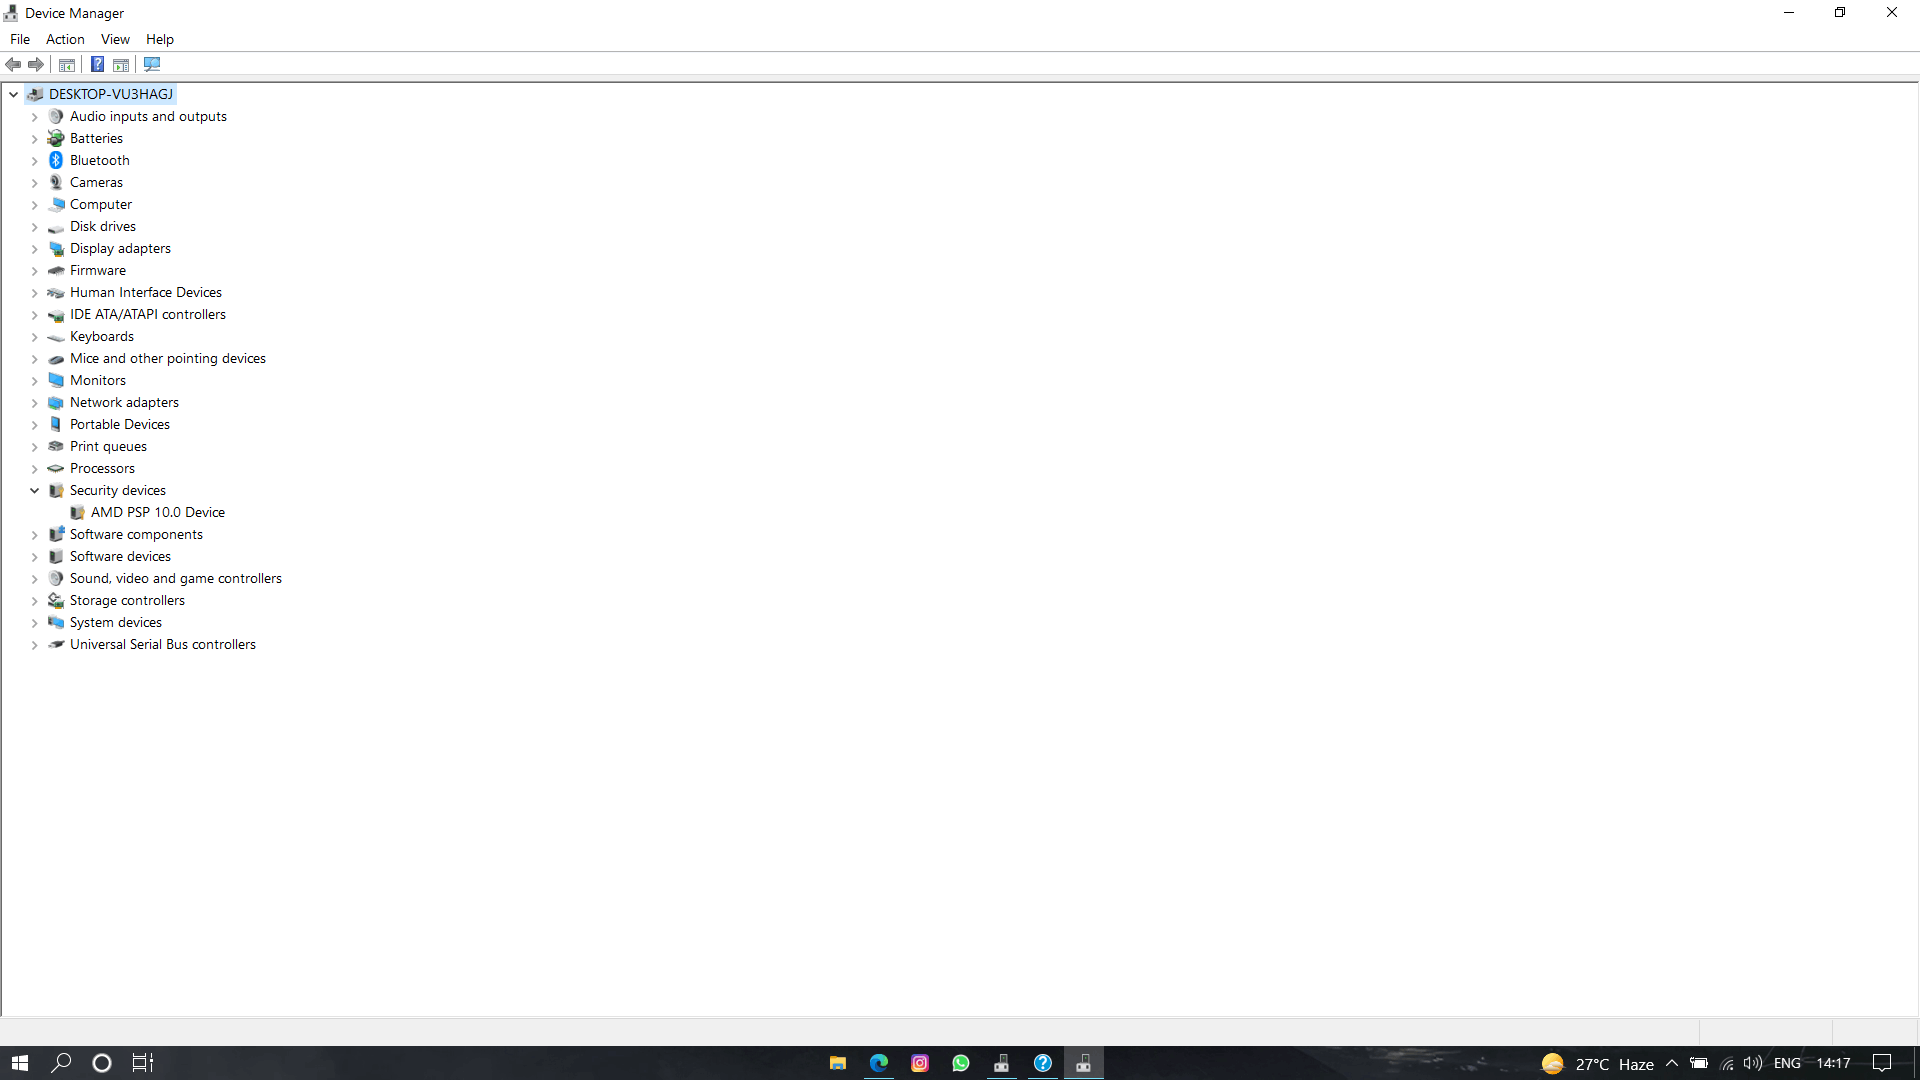This screenshot has width=1920, height=1080.
Task: Click the help icon in Device Manager toolbar
Action: pos(96,65)
